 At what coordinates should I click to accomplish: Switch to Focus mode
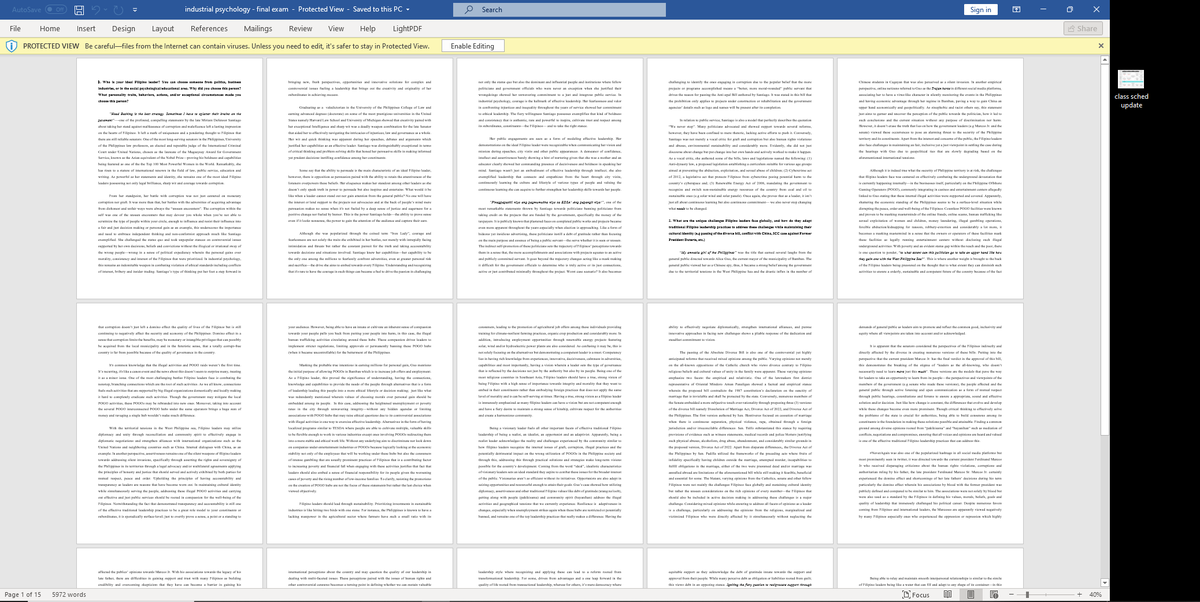pyautogui.click(x=917, y=594)
